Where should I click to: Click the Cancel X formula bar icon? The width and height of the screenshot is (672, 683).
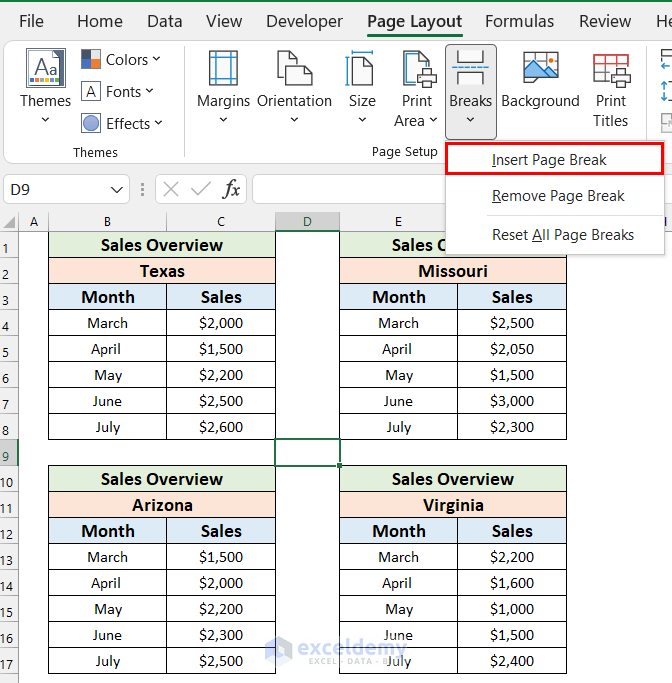170,189
